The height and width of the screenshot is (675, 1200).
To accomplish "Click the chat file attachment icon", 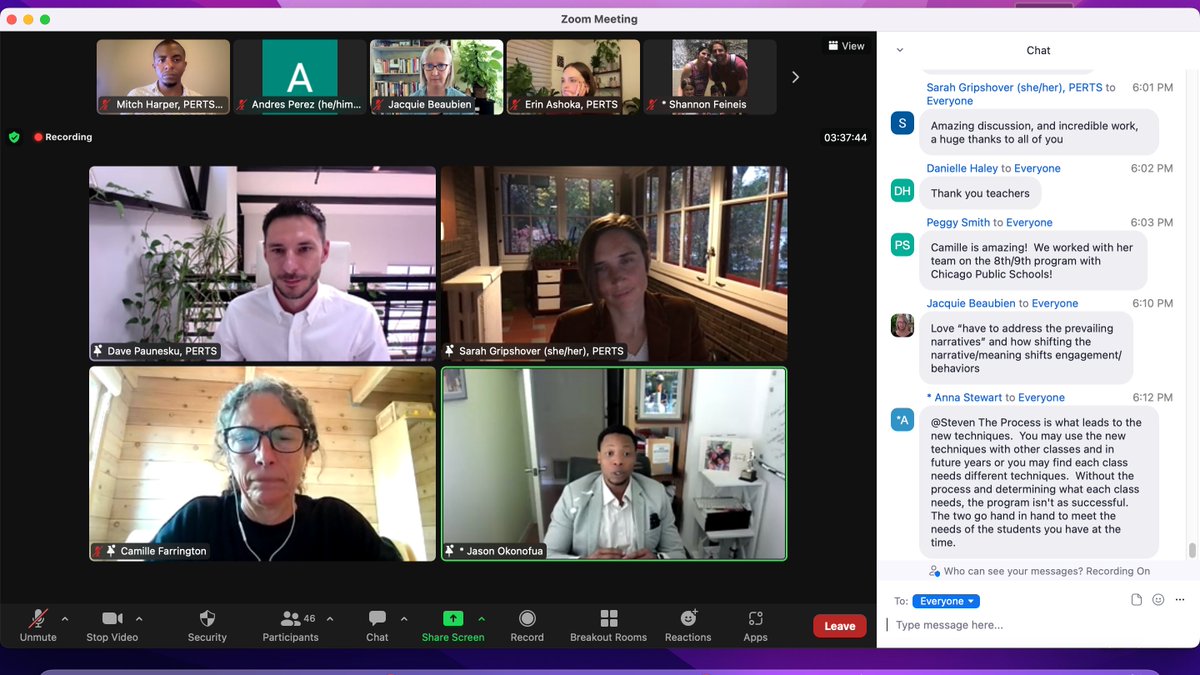I will pyautogui.click(x=1137, y=600).
